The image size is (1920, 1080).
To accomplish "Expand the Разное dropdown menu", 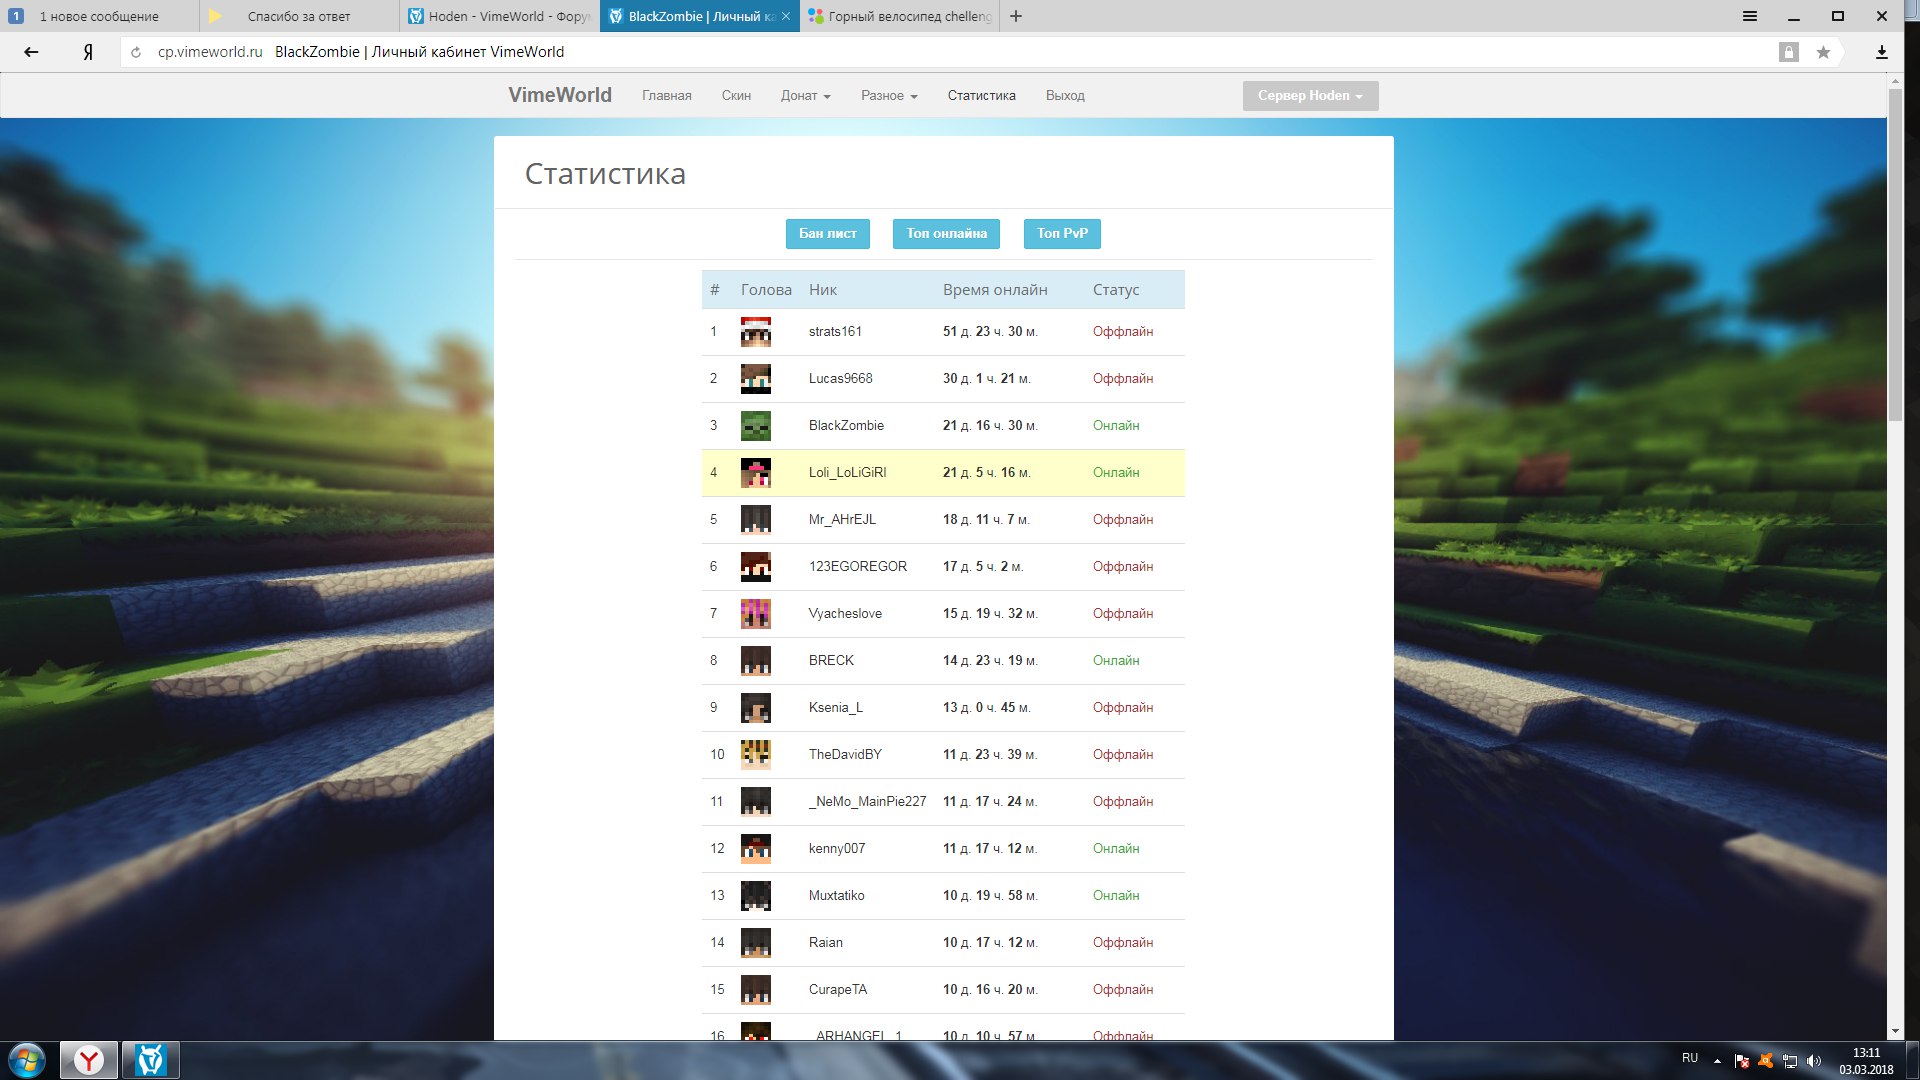I will coord(888,96).
